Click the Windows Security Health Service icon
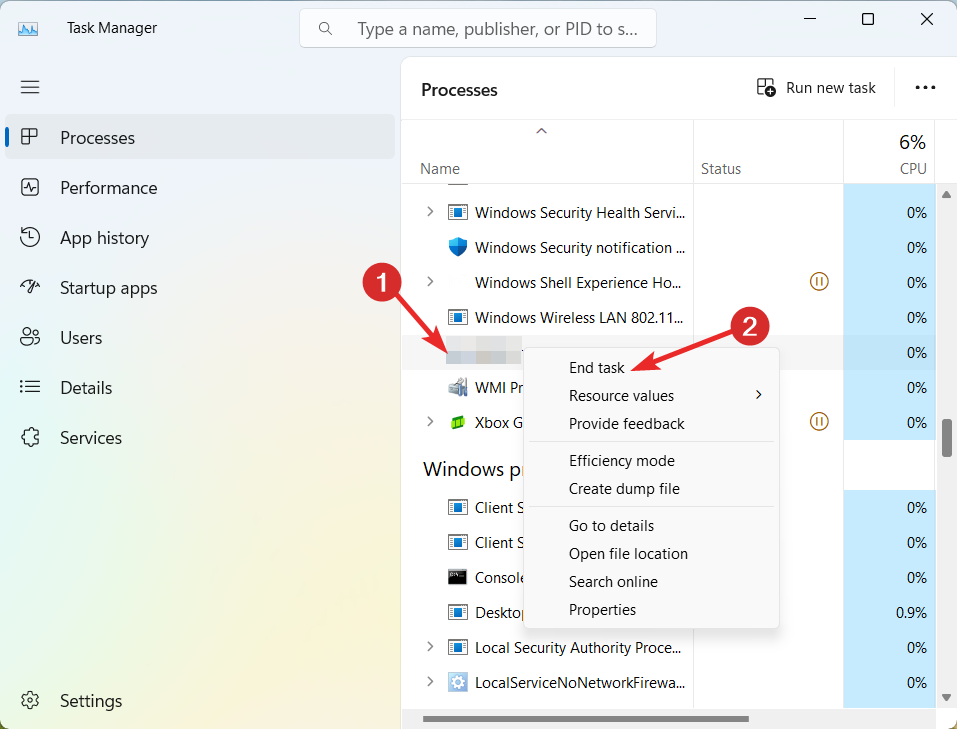 point(458,212)
